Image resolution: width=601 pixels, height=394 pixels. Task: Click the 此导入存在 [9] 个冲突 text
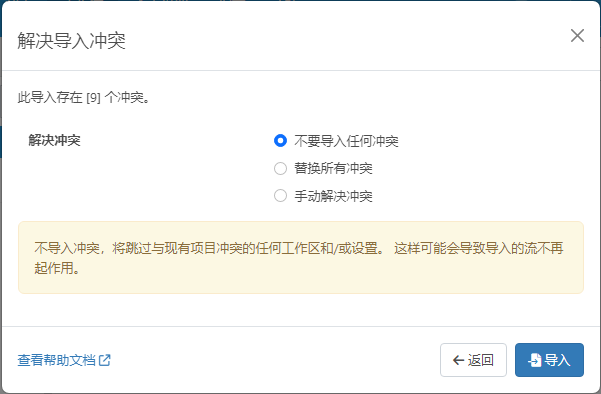coord(84,97)
